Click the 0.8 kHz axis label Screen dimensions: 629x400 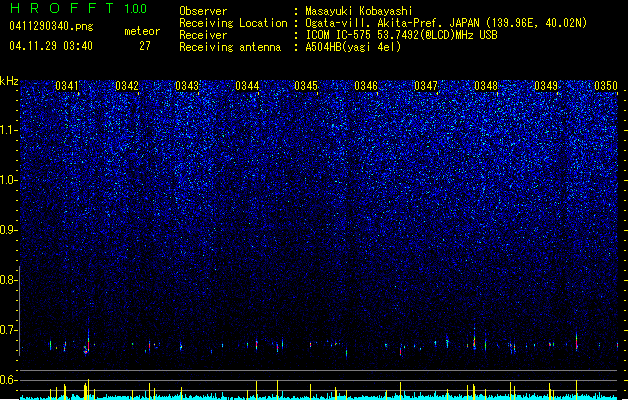pos(9,280)
